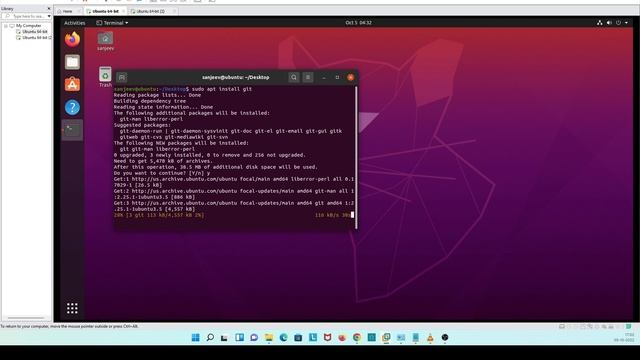Open the Library search dropdown arrow
This screenshot has height=360, width=640.
click(x=49, y=16)
